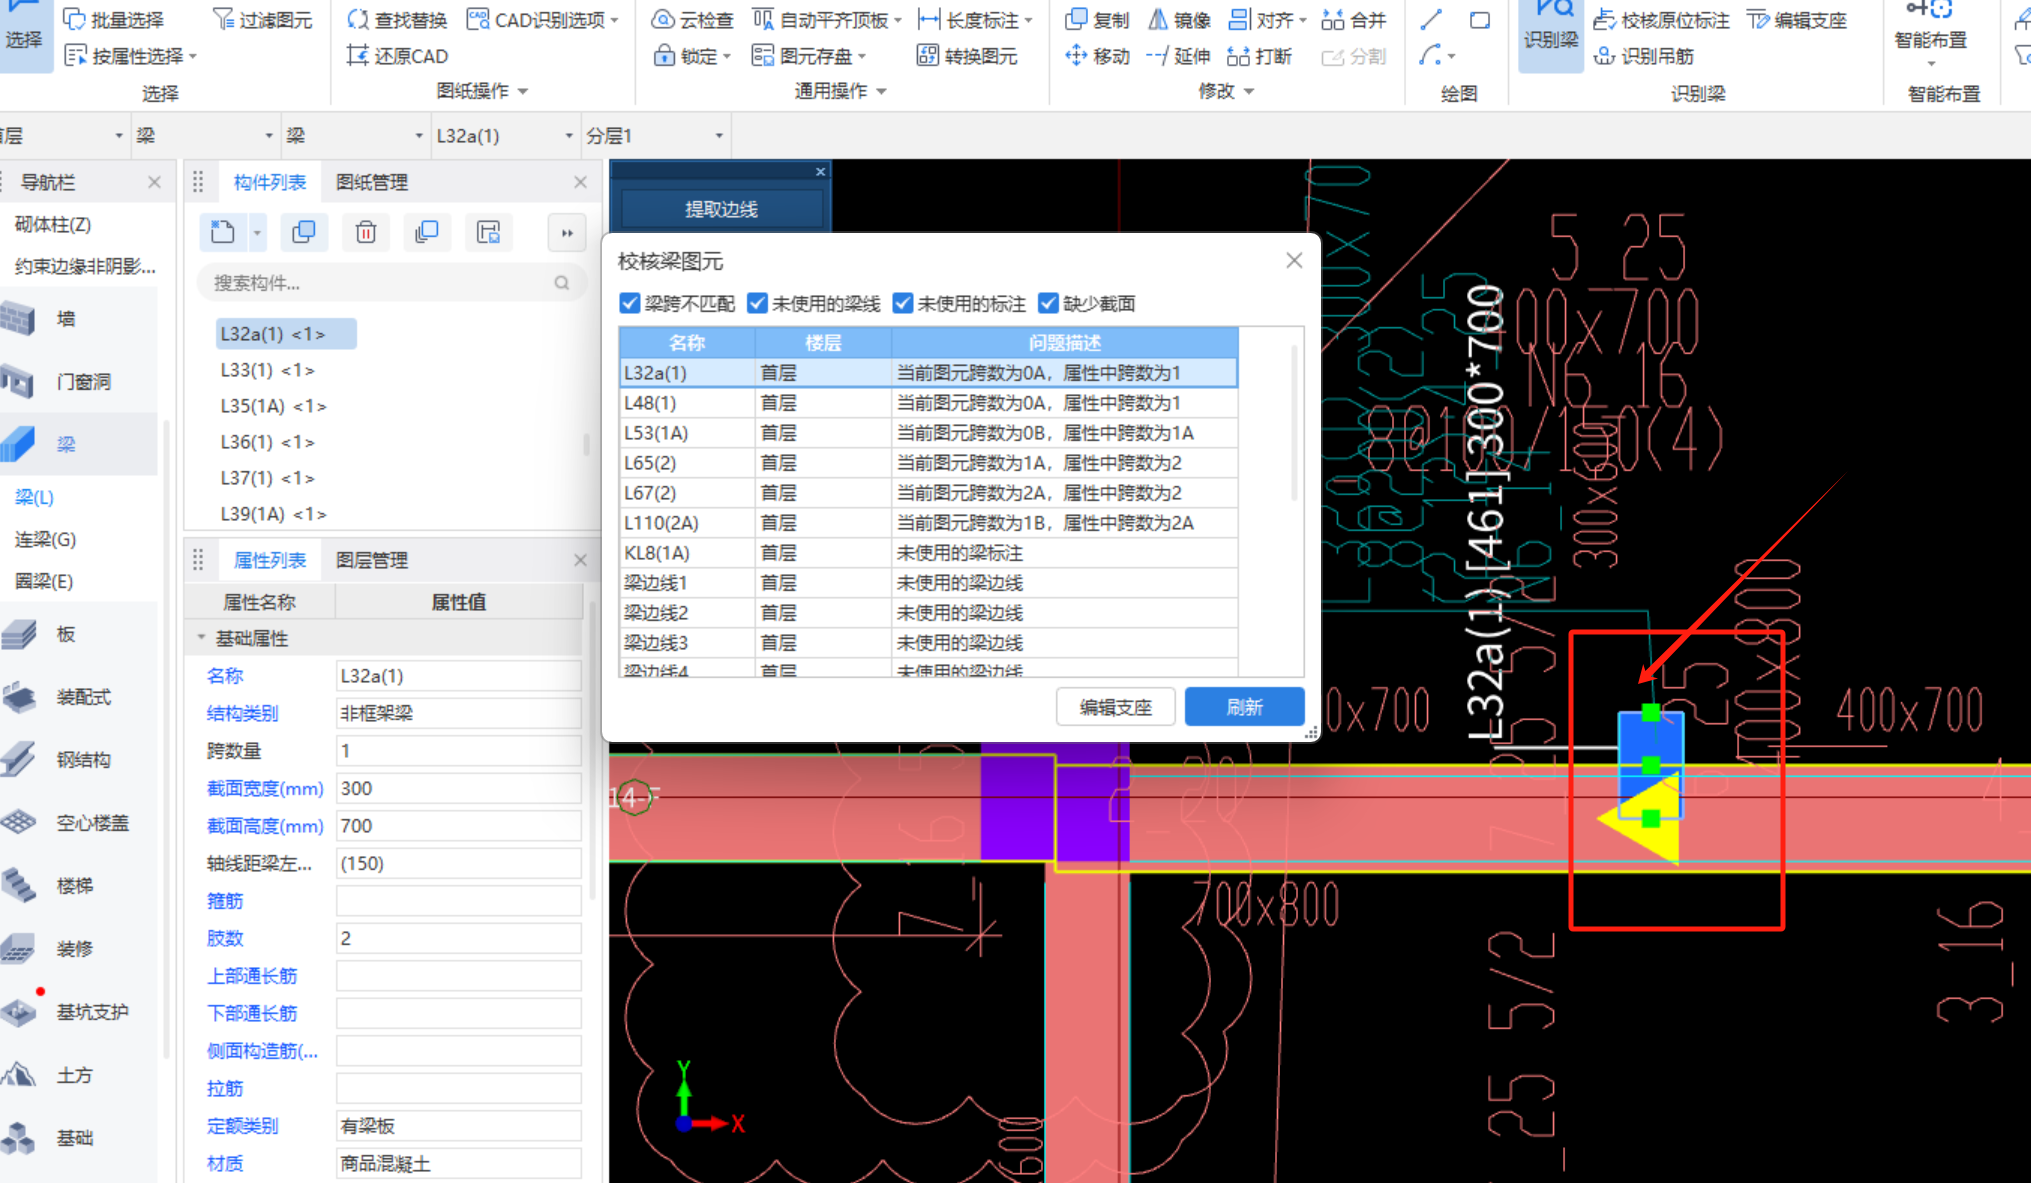Click the component save-to-library icon
This screenshot has width=2031, height=1183.
point(488,232)
